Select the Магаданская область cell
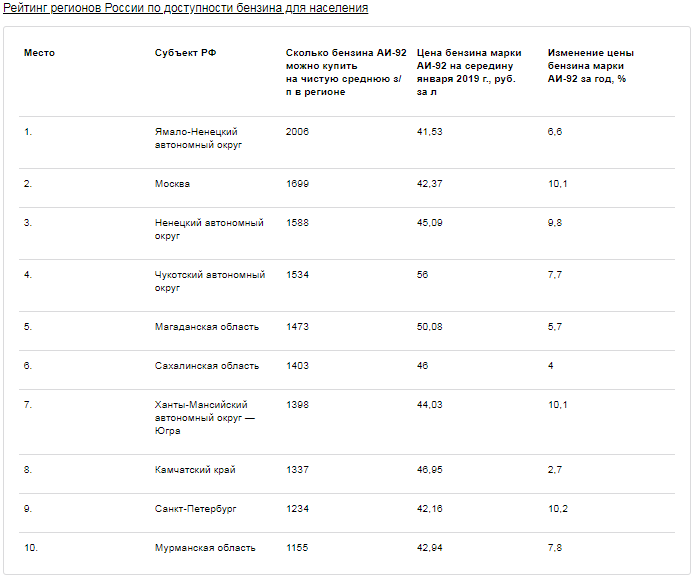Image resolution: width=695 pixels, height=580 pixels. 207,327
